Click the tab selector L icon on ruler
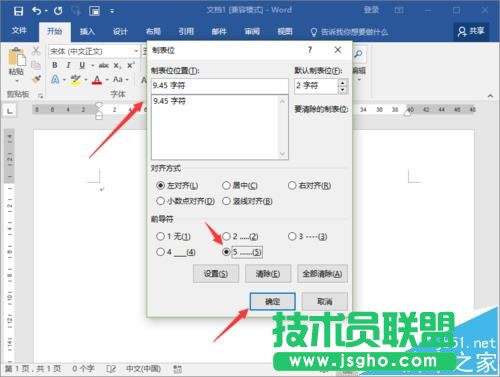This screenshot has height=377, width=500. coord(10,110)
